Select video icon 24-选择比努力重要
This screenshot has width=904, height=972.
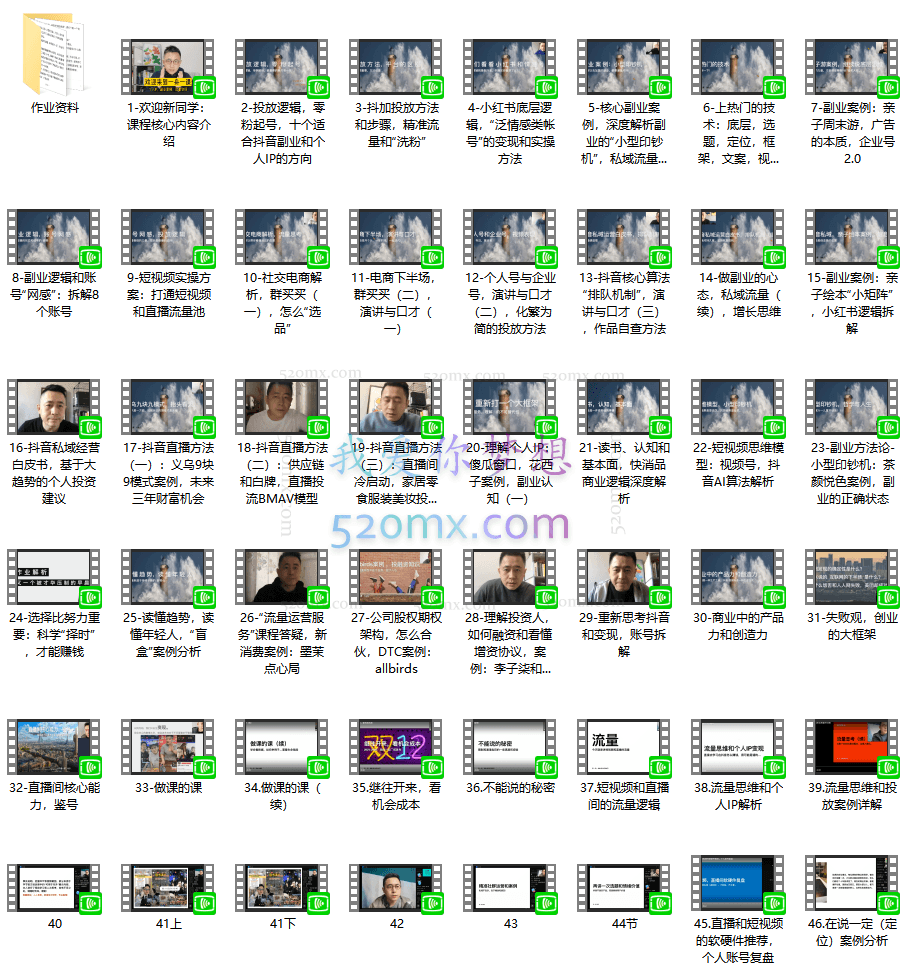(x=54, y=577)
